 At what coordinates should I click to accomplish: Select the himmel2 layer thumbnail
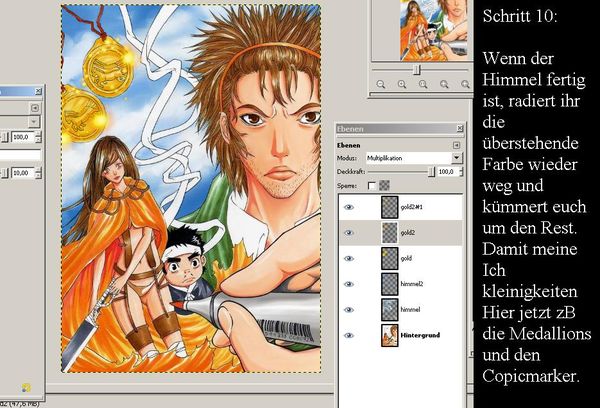coord(390,284)
